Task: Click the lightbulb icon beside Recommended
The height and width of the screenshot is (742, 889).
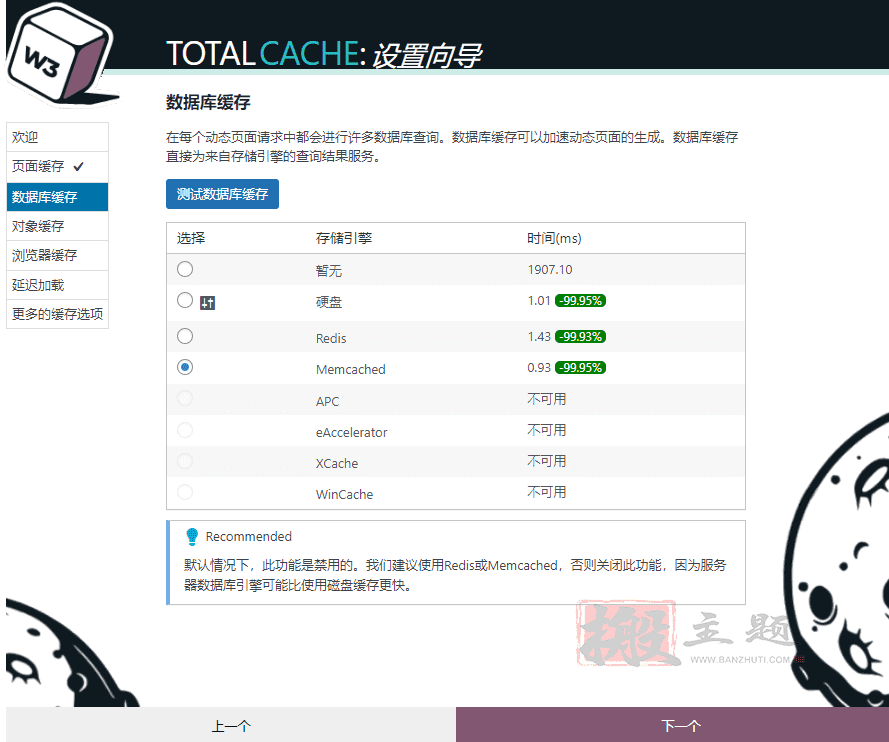Action: [192, 536]
